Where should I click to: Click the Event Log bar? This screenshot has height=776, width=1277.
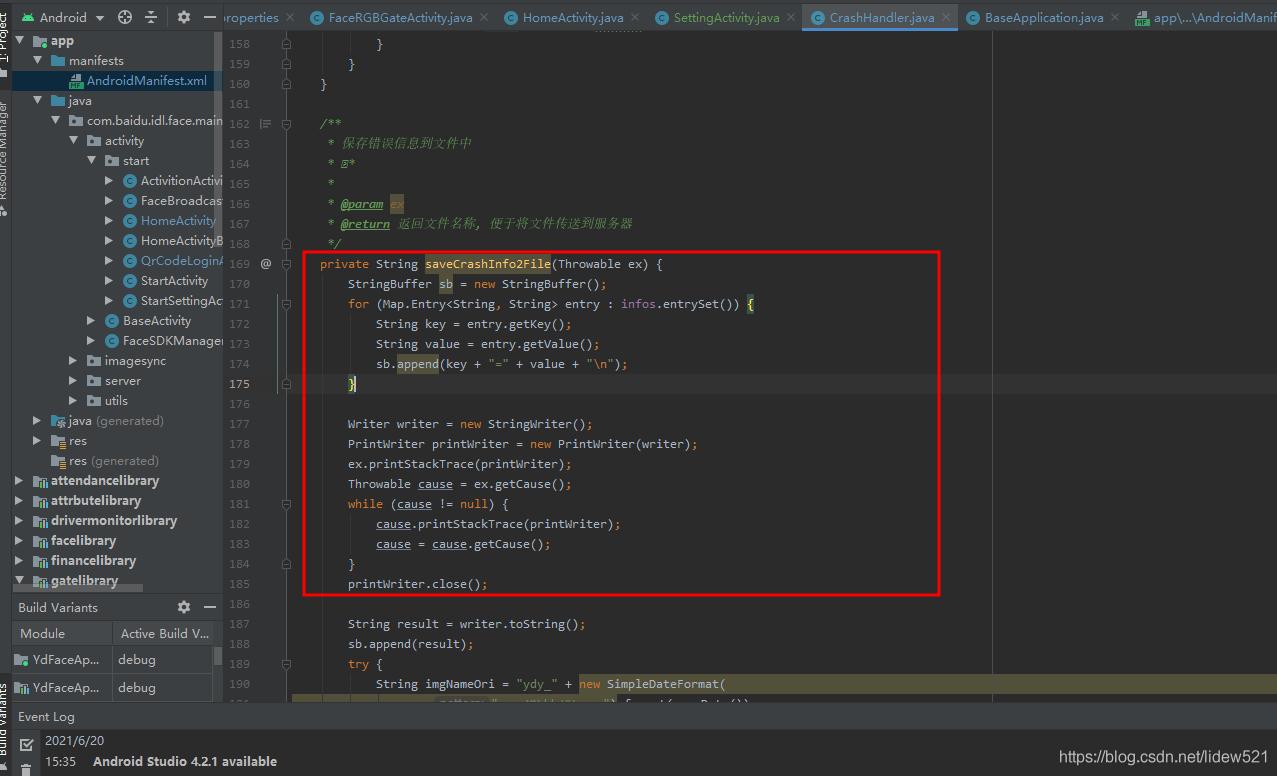click(x=46, y=716)
